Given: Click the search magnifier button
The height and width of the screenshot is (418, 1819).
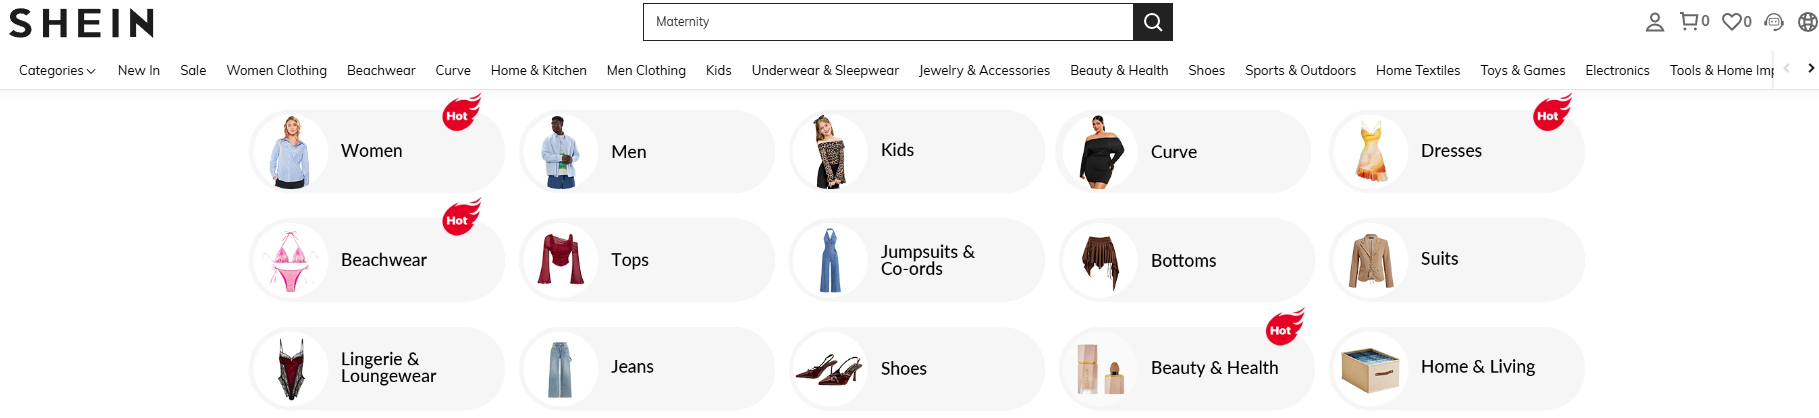Looking at the screenshot, I should [x=1152, y=22].
